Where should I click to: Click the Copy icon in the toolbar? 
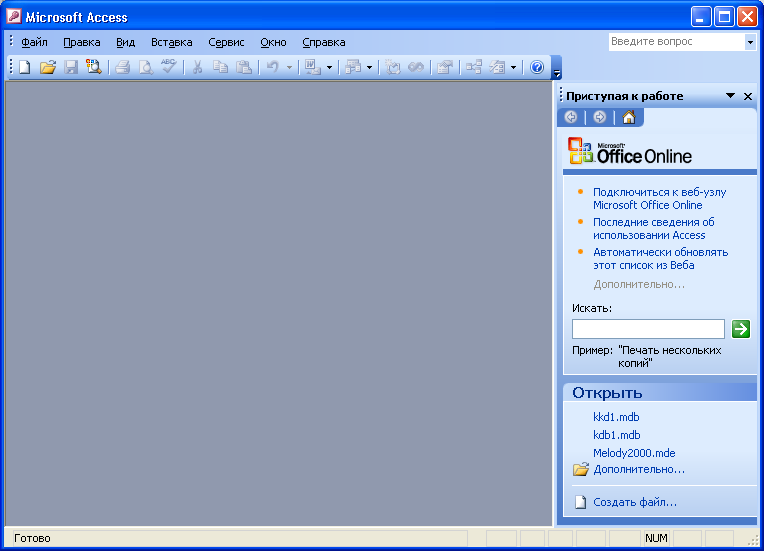tap(221, 67)
